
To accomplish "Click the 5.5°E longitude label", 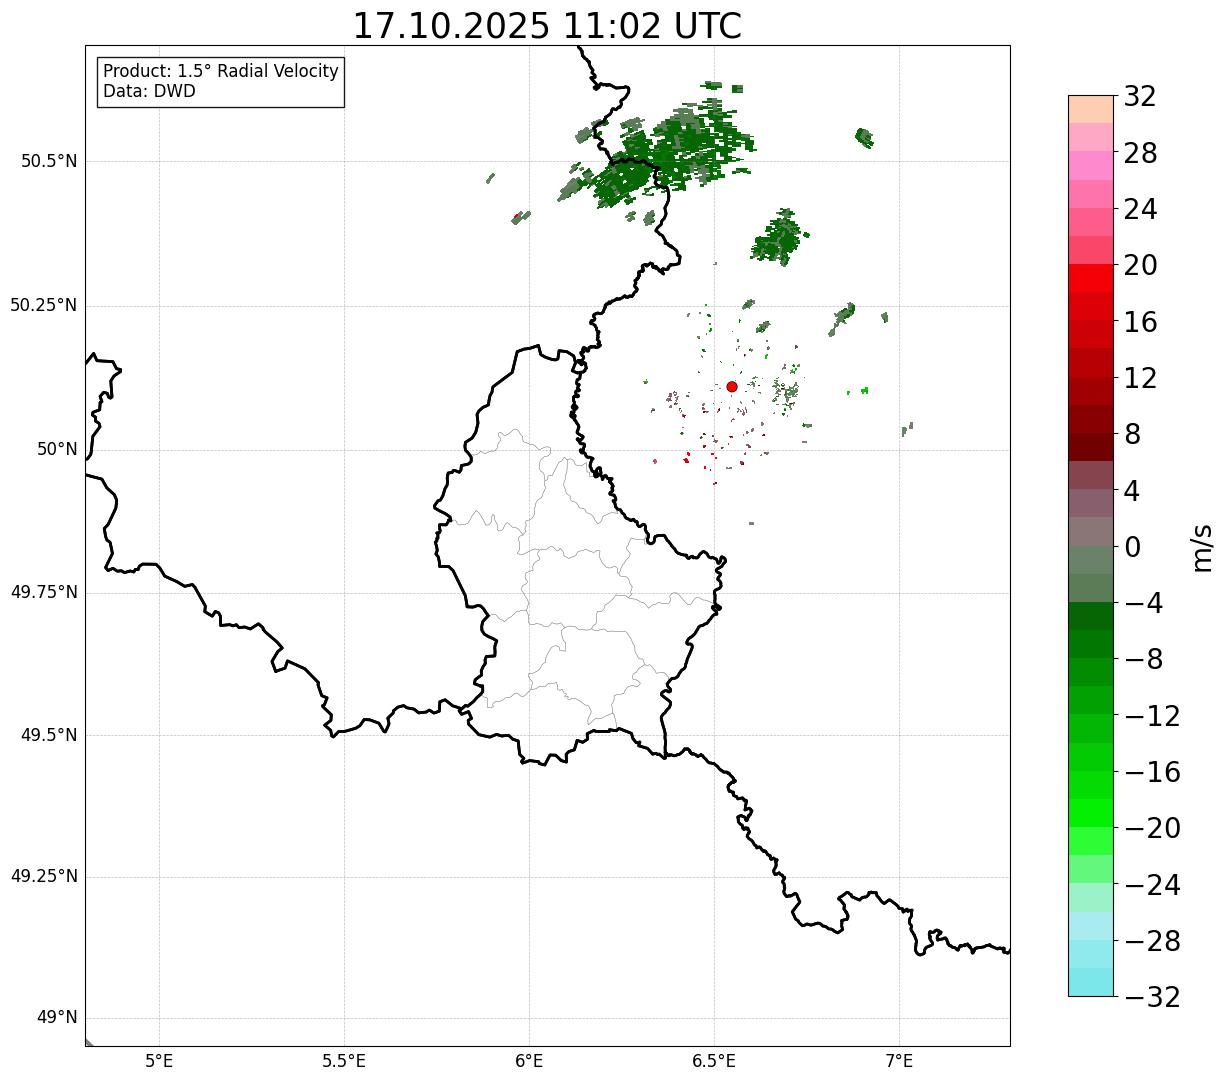I will (x=344, y=1061).
